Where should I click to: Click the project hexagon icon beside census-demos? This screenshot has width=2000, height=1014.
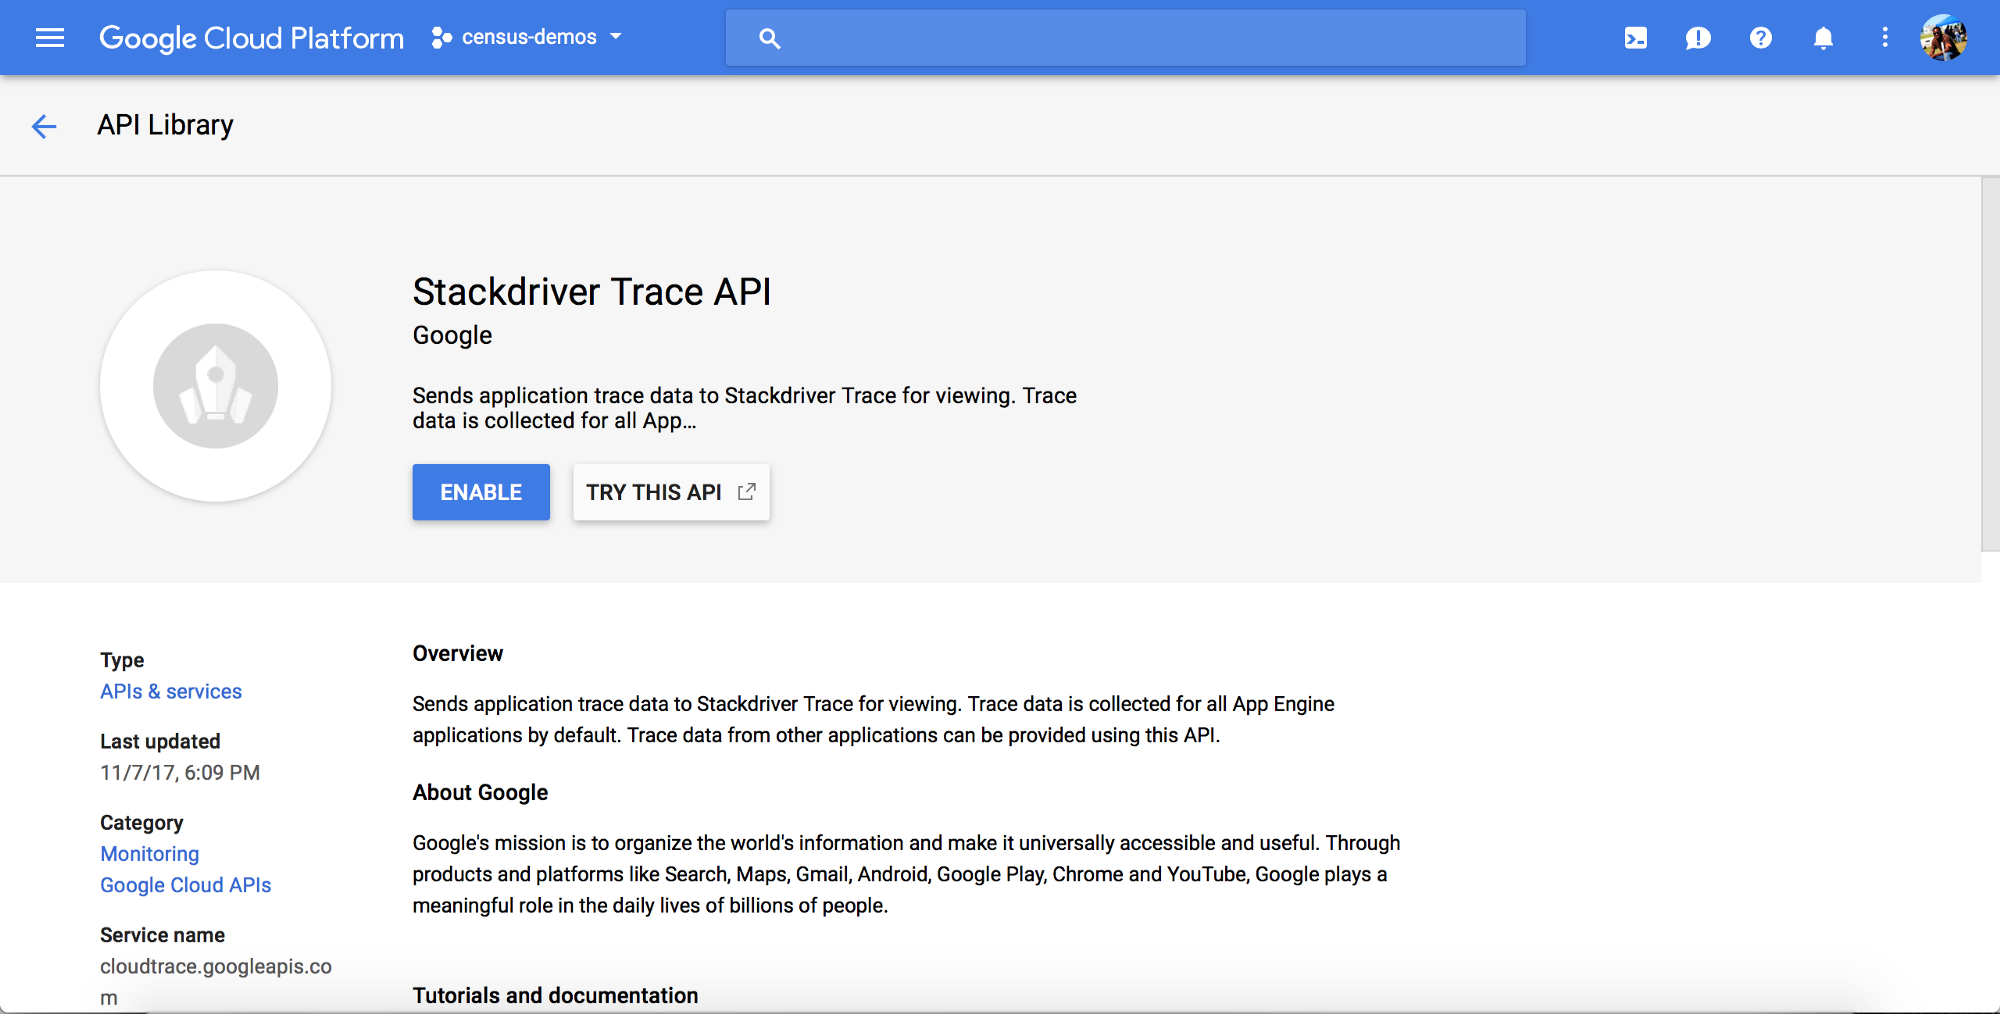(x=441, y=38)
